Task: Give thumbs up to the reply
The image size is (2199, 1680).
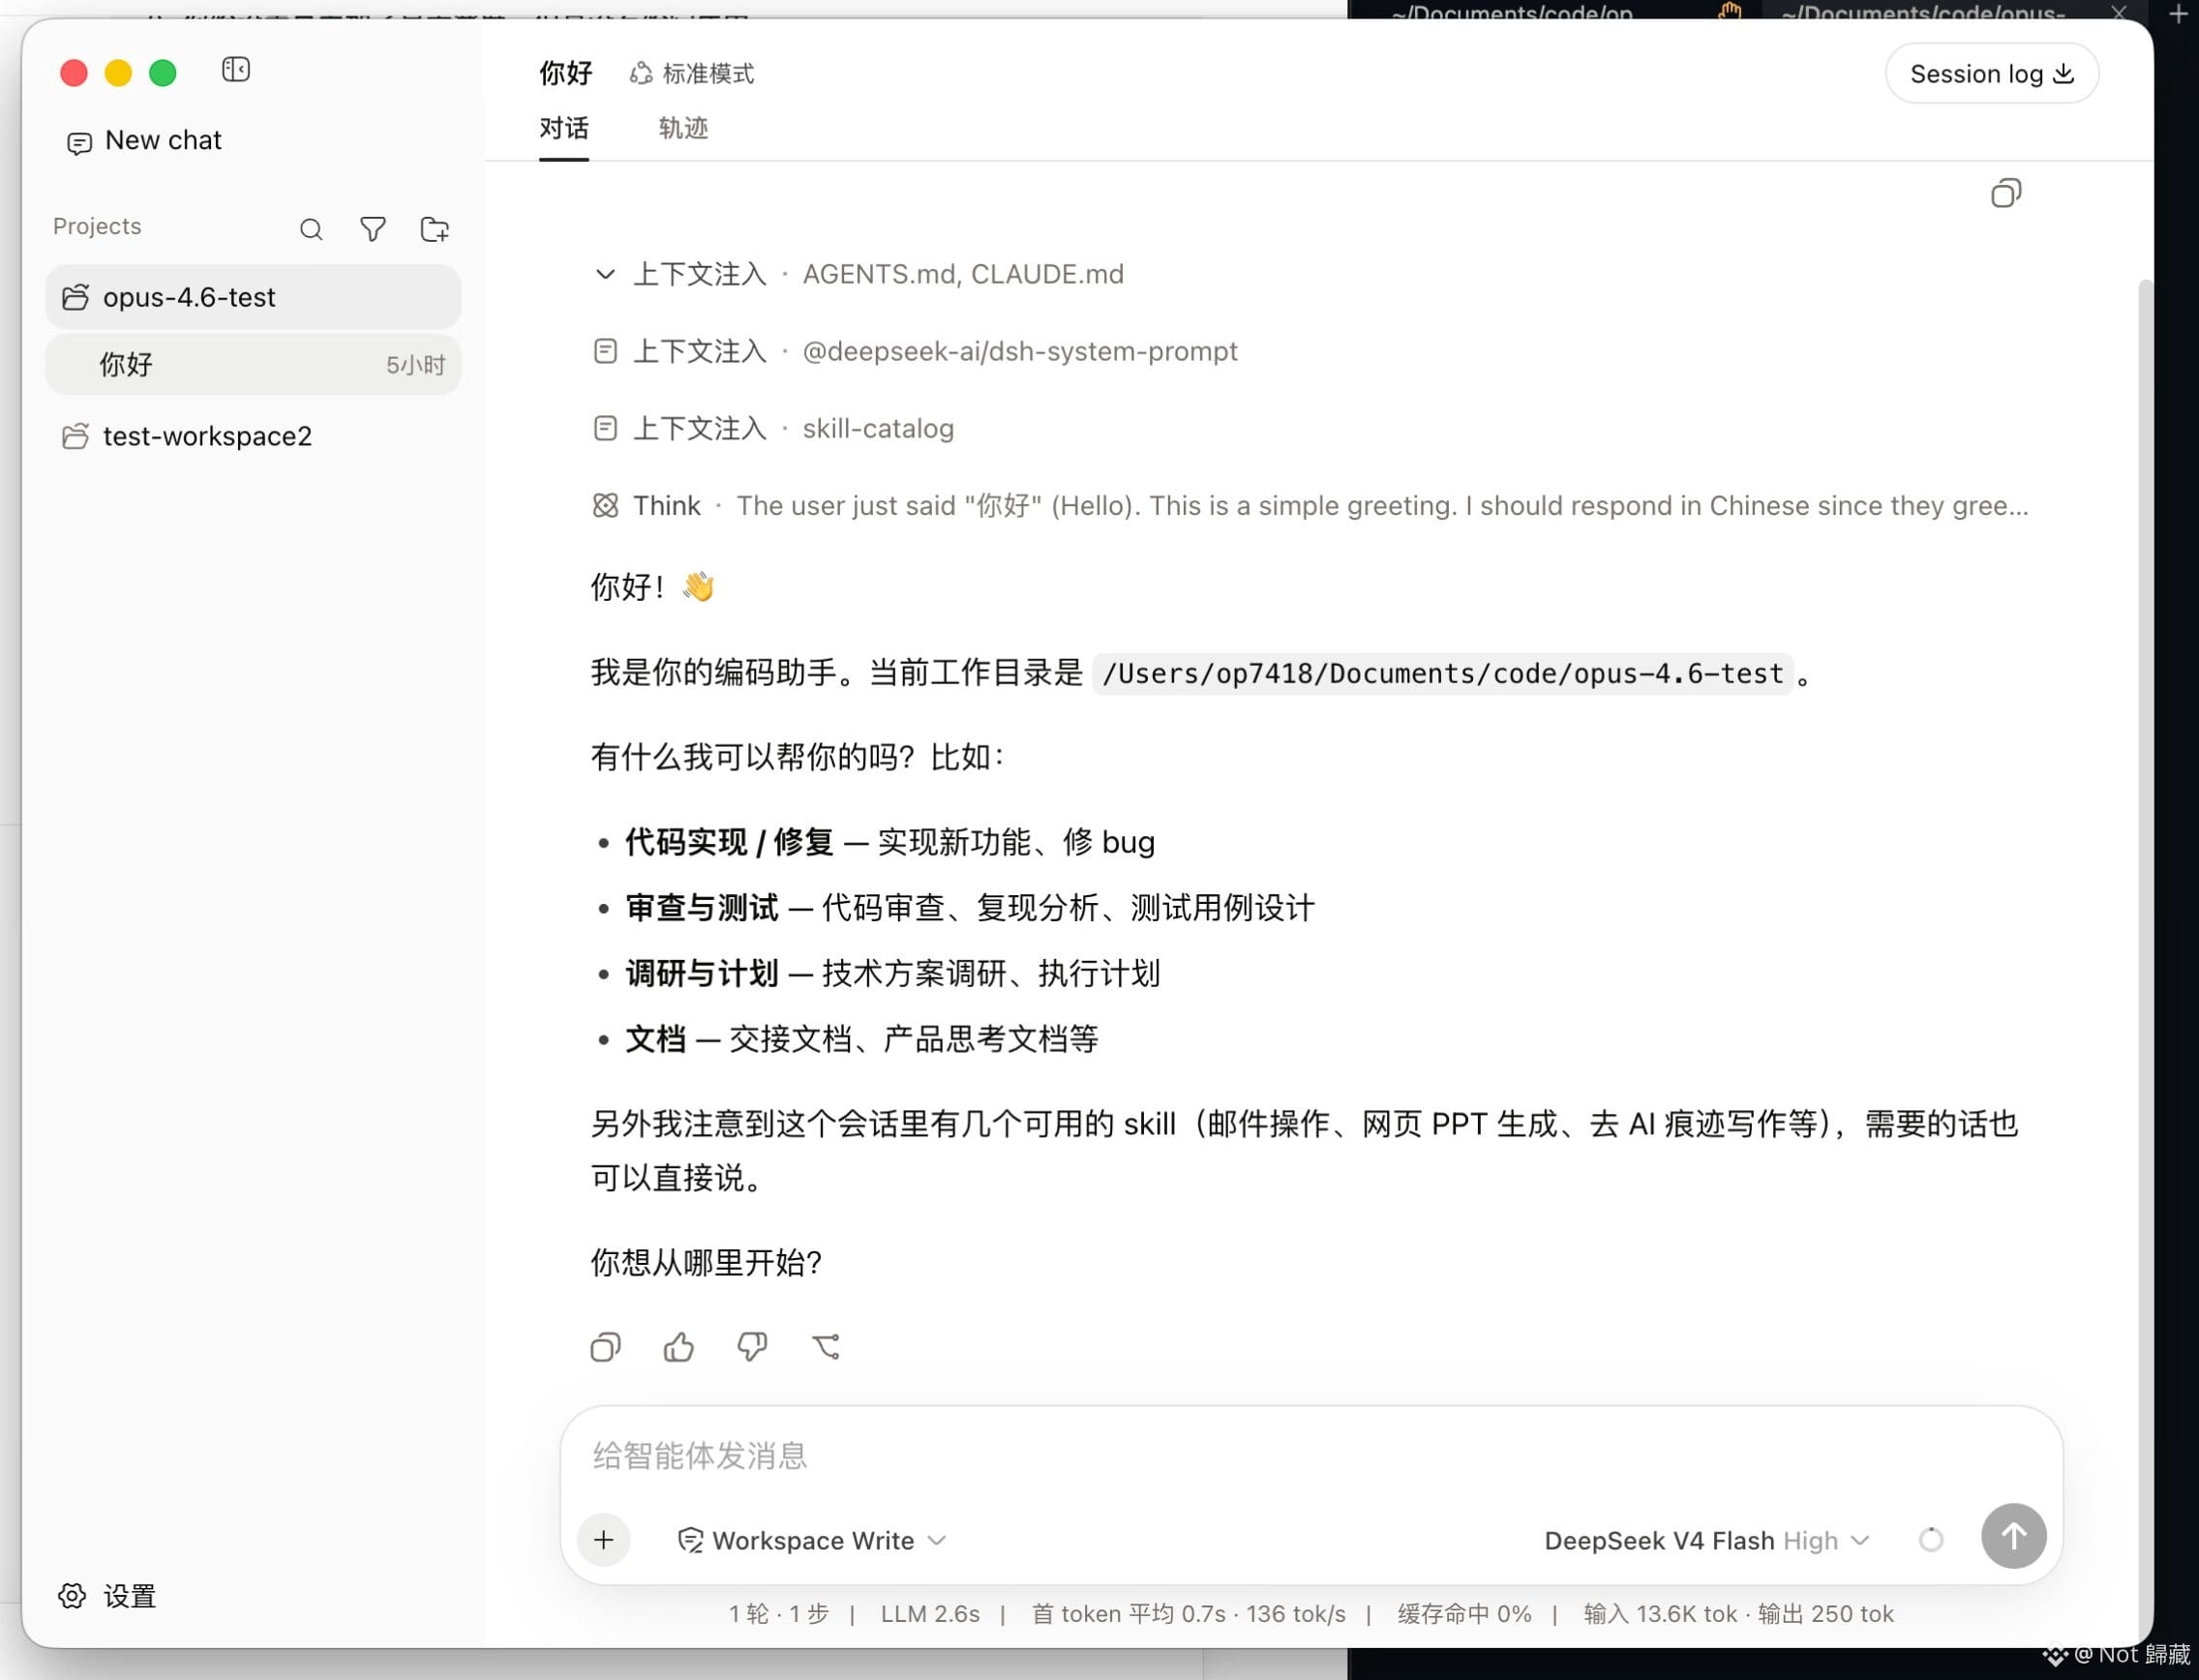Action: 679,1347
